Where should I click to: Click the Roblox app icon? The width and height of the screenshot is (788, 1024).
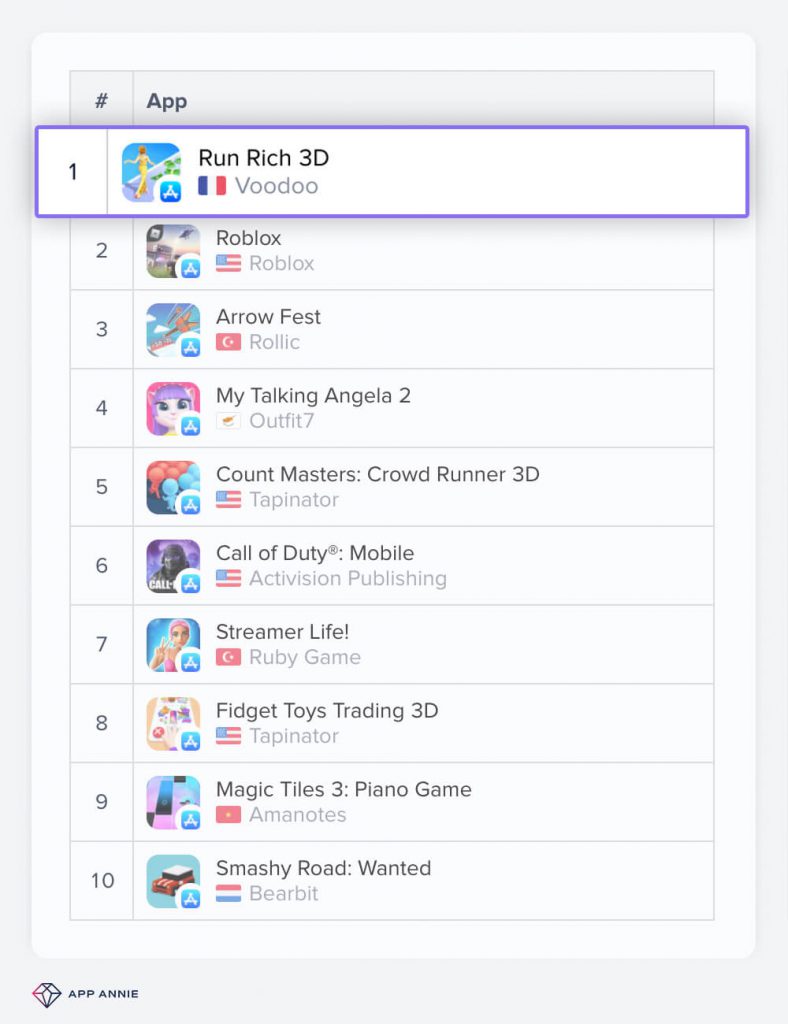(x=172, y=250)
